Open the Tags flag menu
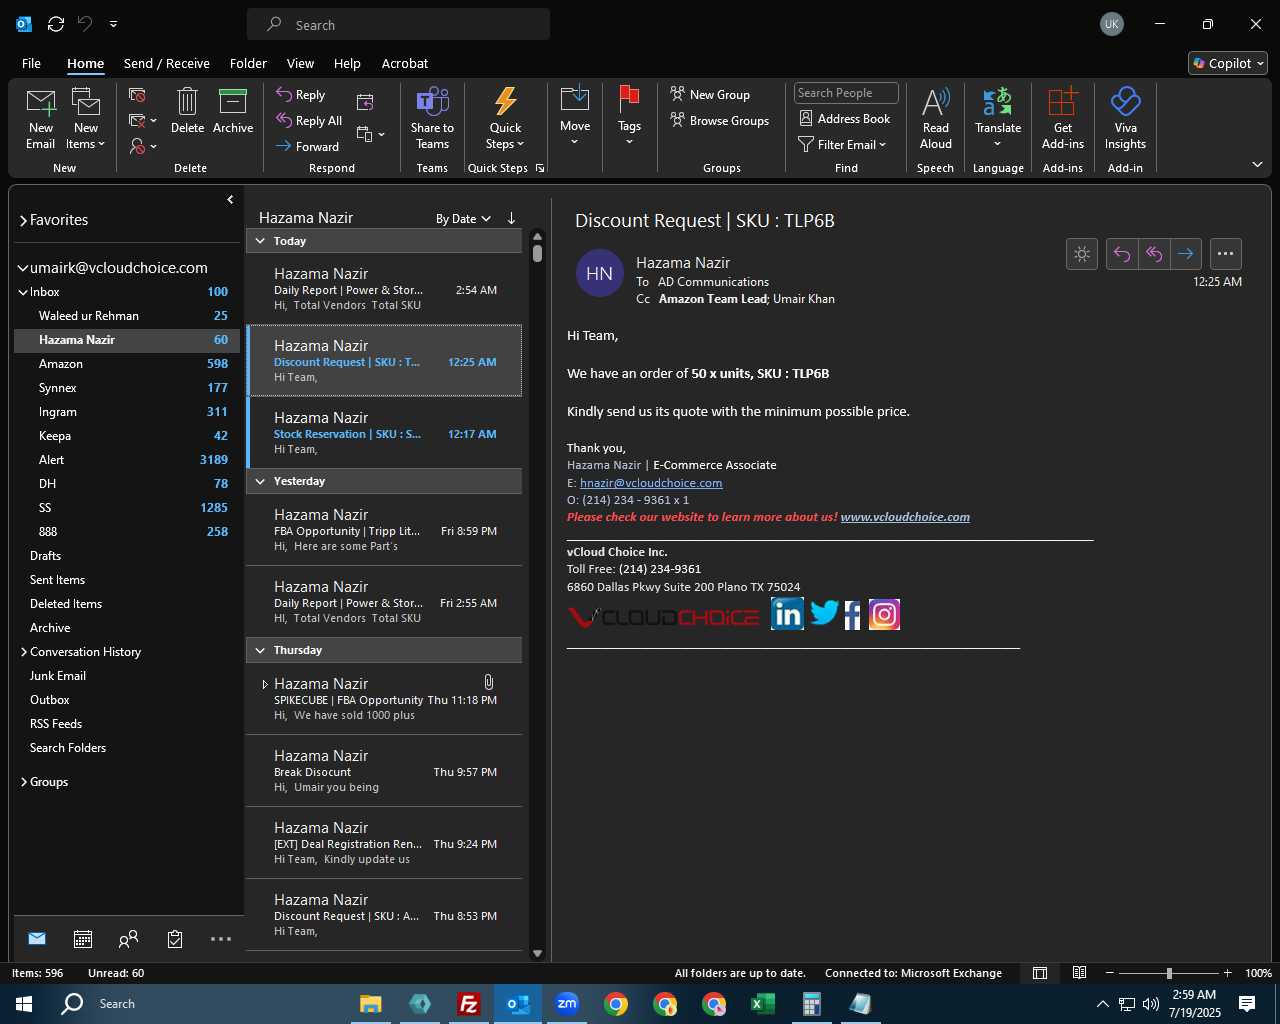Screen dimensions: 1280x1024 [629, 116]
